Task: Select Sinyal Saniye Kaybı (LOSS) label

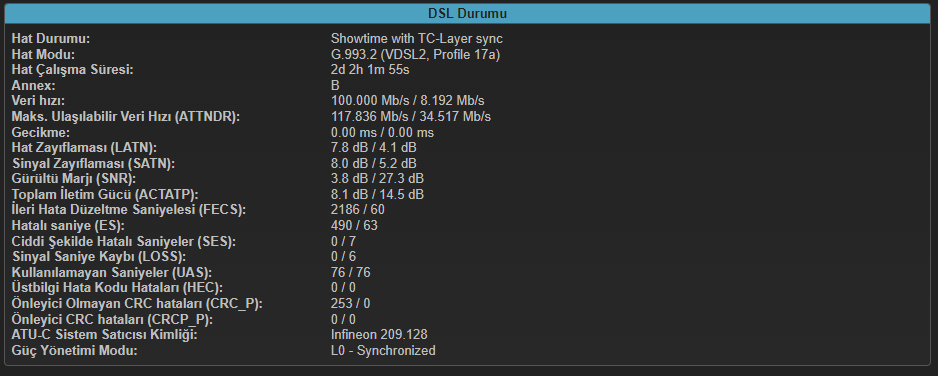Action: [x=99, y=257]
